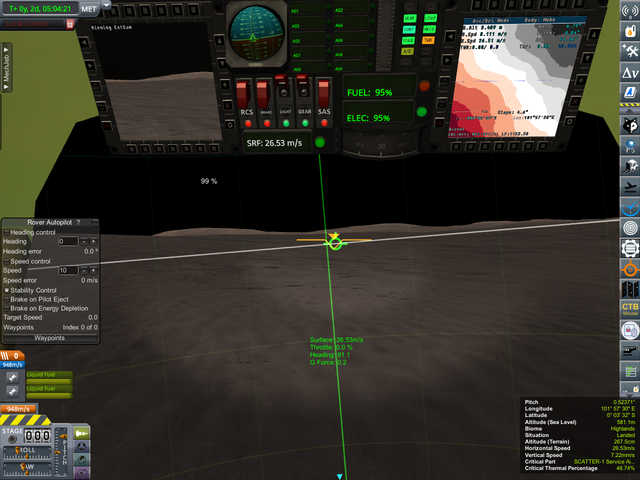Viewport: 640px width, 480px height.
Task: Open the Delta-V toolbar icon
Action: [630, 71]
